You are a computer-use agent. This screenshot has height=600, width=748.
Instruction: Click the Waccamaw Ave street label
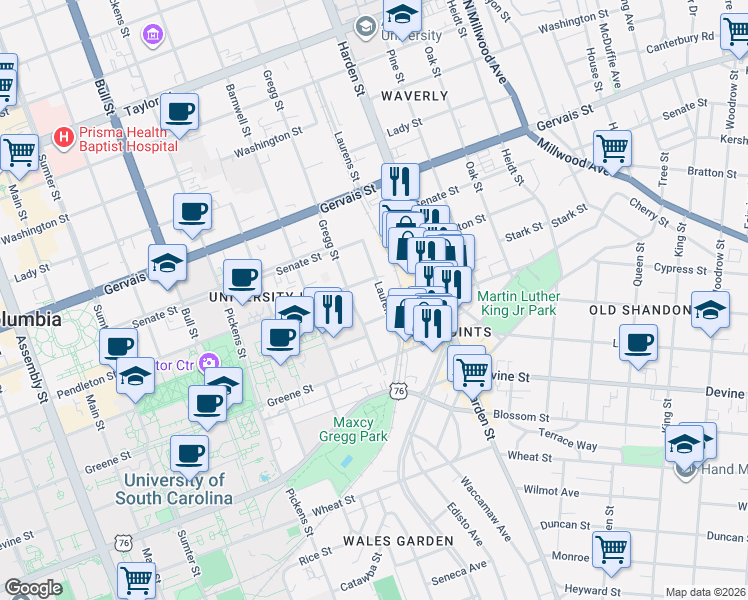[486, 508]
